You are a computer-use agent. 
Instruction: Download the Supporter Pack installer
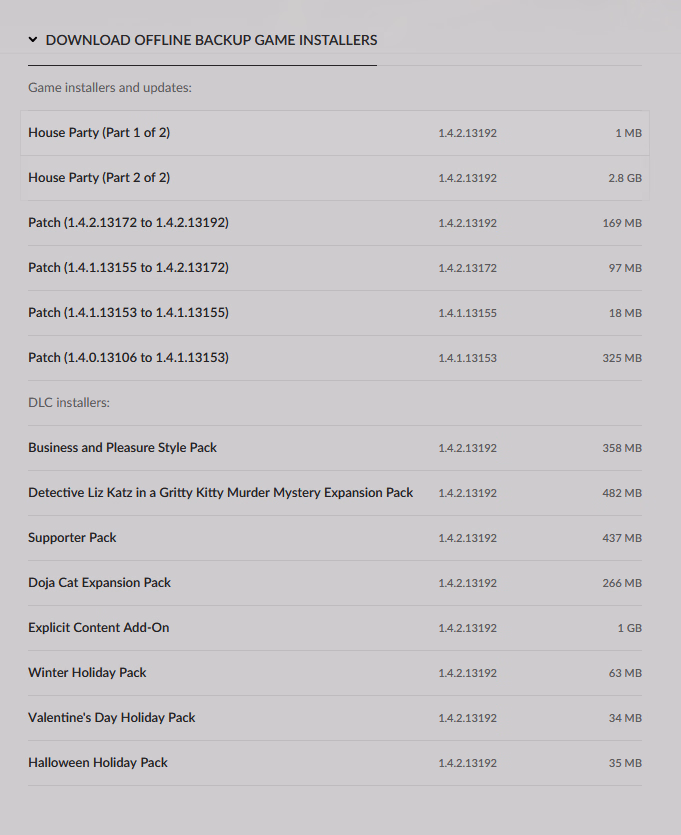(x=72, y=538)
